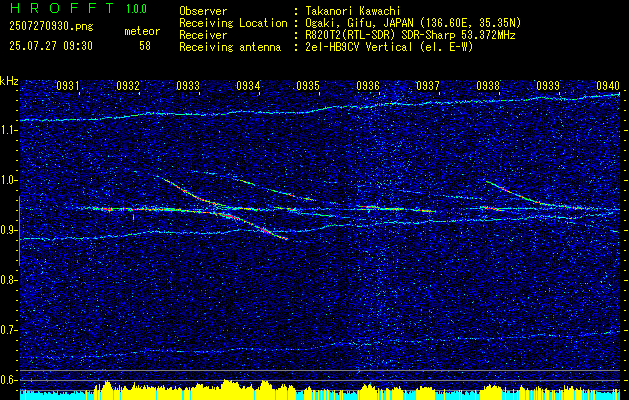Click the kHz axis unit label
629x400 pixels.
(9, 81)
